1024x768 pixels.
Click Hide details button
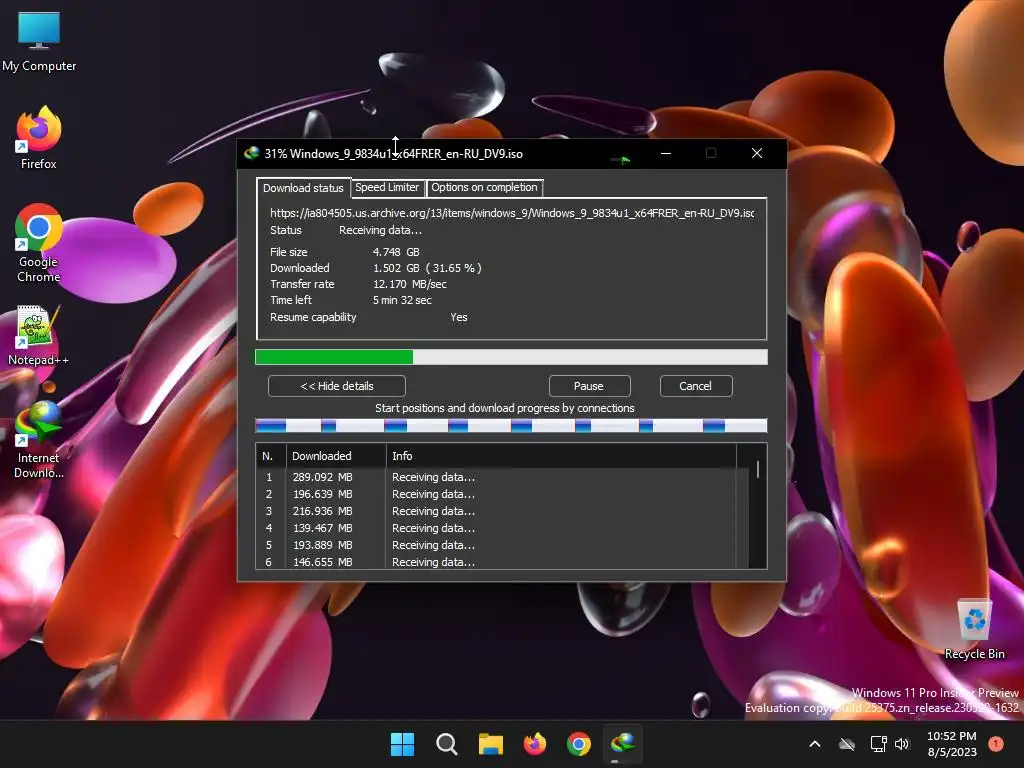click(337, 386)
